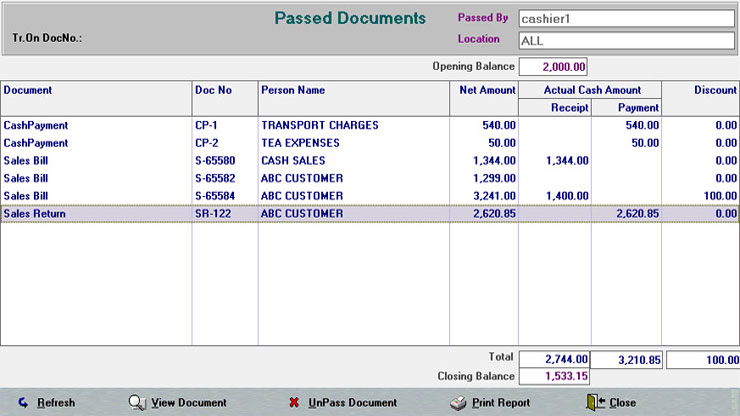Click the Actual Cash Amount header
Screen dimensions: 740x416
coord(592,90)
